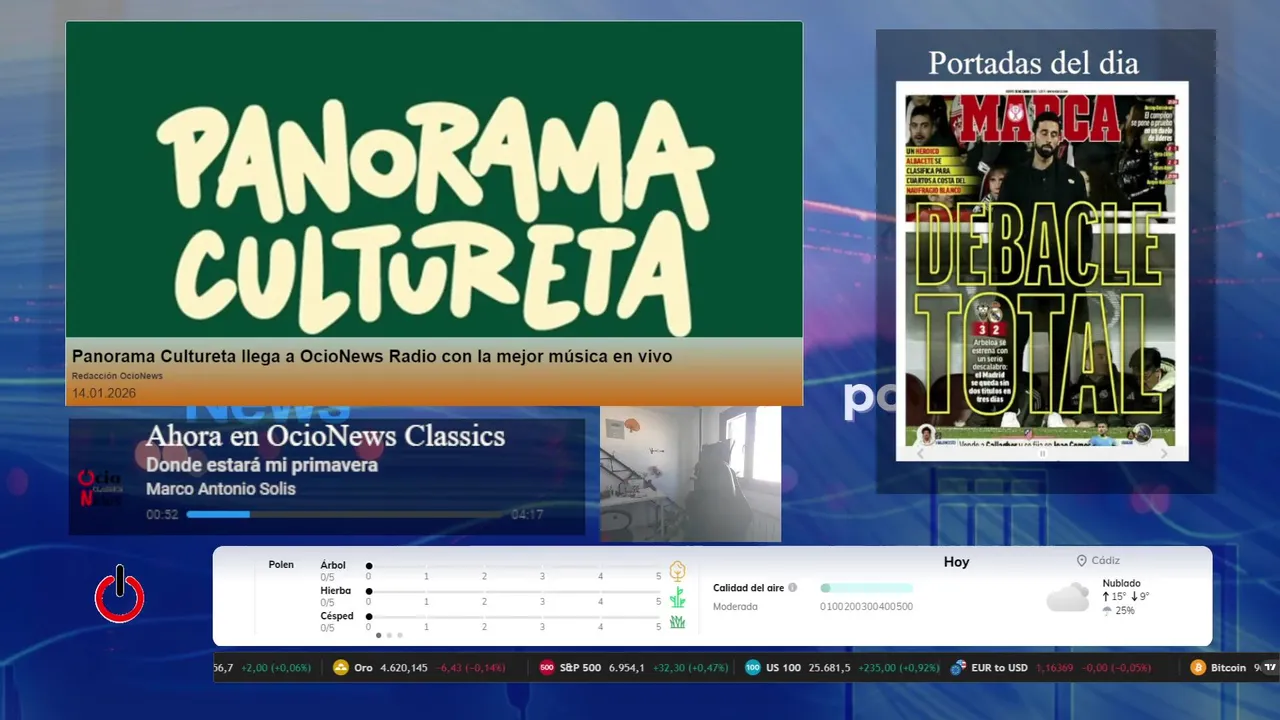Screen dimensions: 1280x720
Task: Click the S&P 500 change +32,30 (+0,47%)
Action: tap(690, 668)
